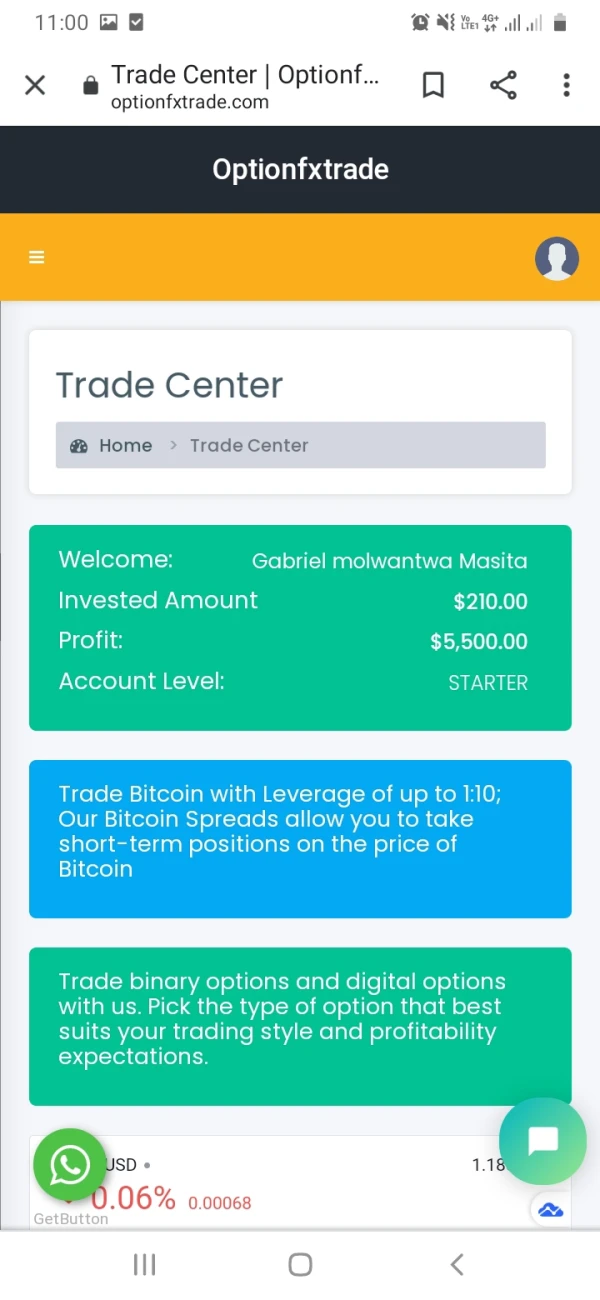The height and width of the screenshot is (1300, 600).
Task: Open the browser three-dot overflow menu
Action: (x=566, y=85)
